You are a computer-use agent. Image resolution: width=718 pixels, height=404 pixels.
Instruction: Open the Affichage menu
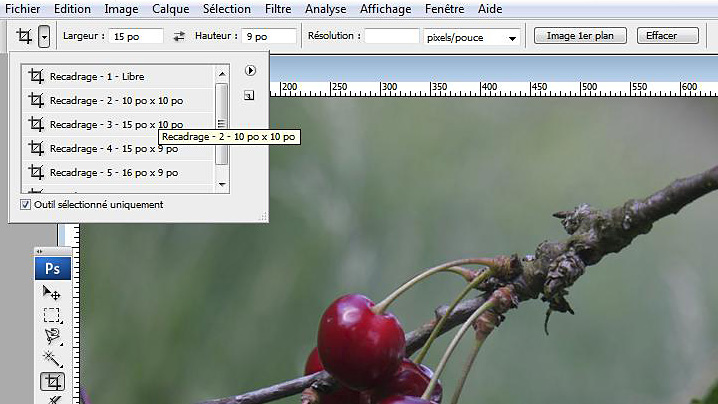tap(386, 9)
